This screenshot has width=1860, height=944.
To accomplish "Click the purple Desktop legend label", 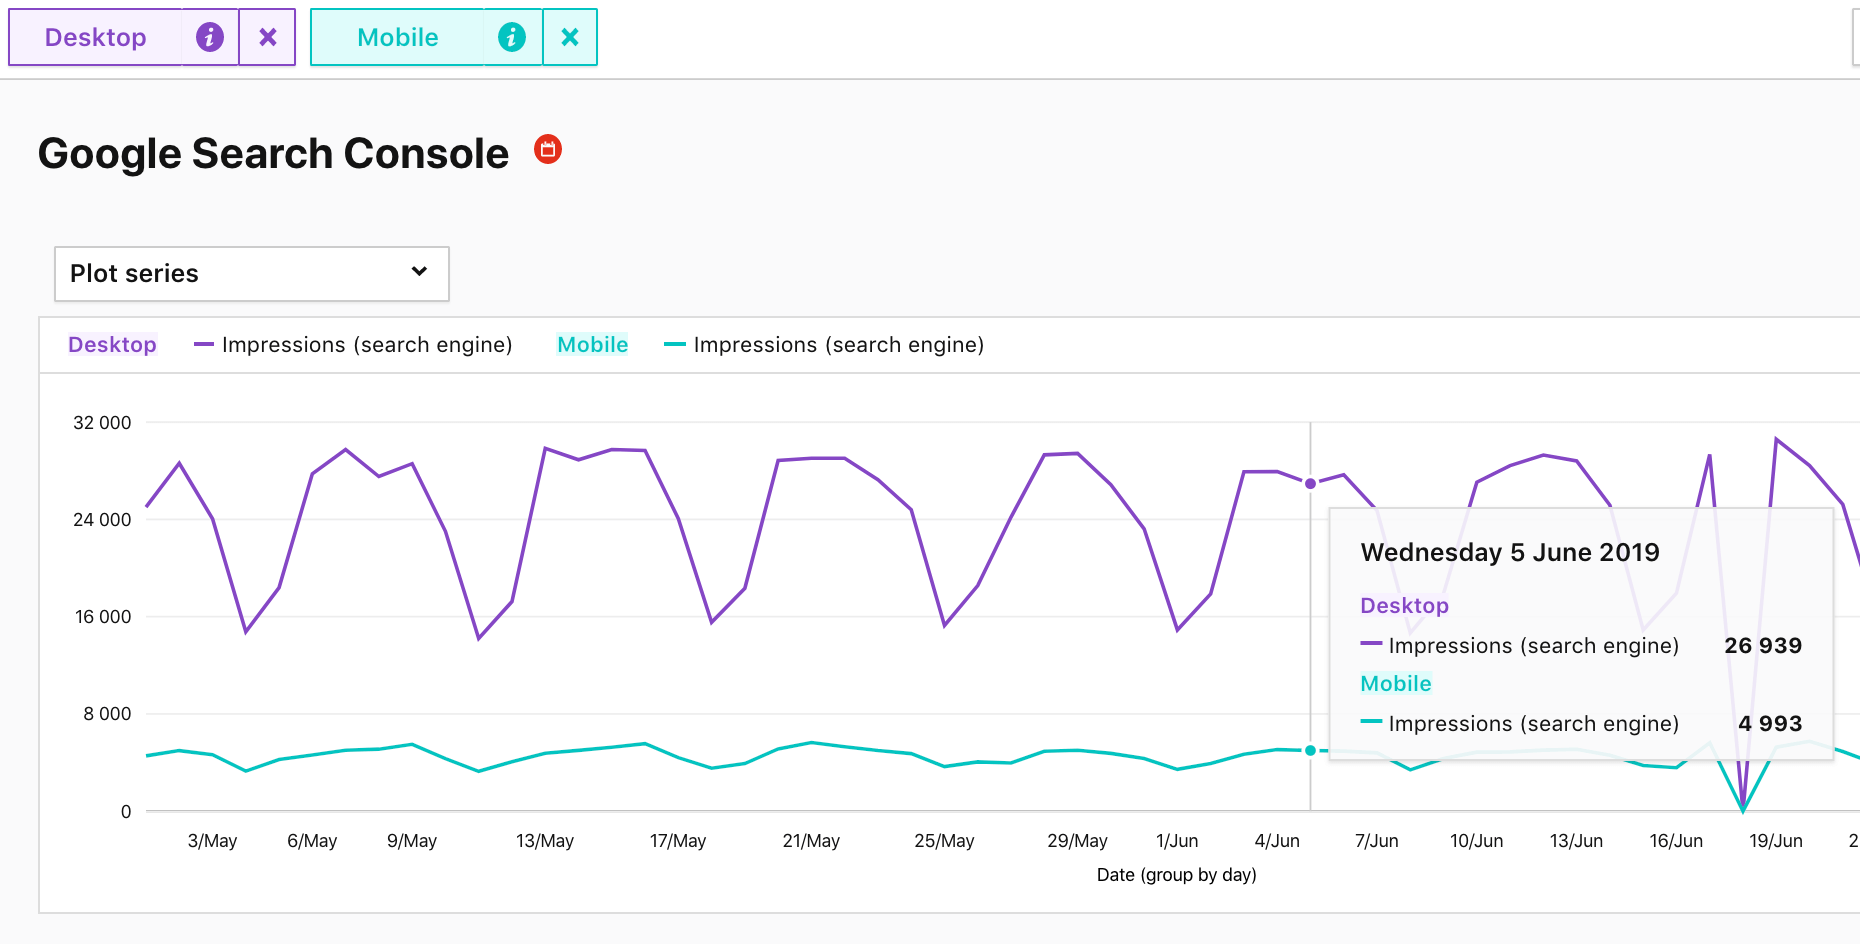I will (x=112, y=345).
